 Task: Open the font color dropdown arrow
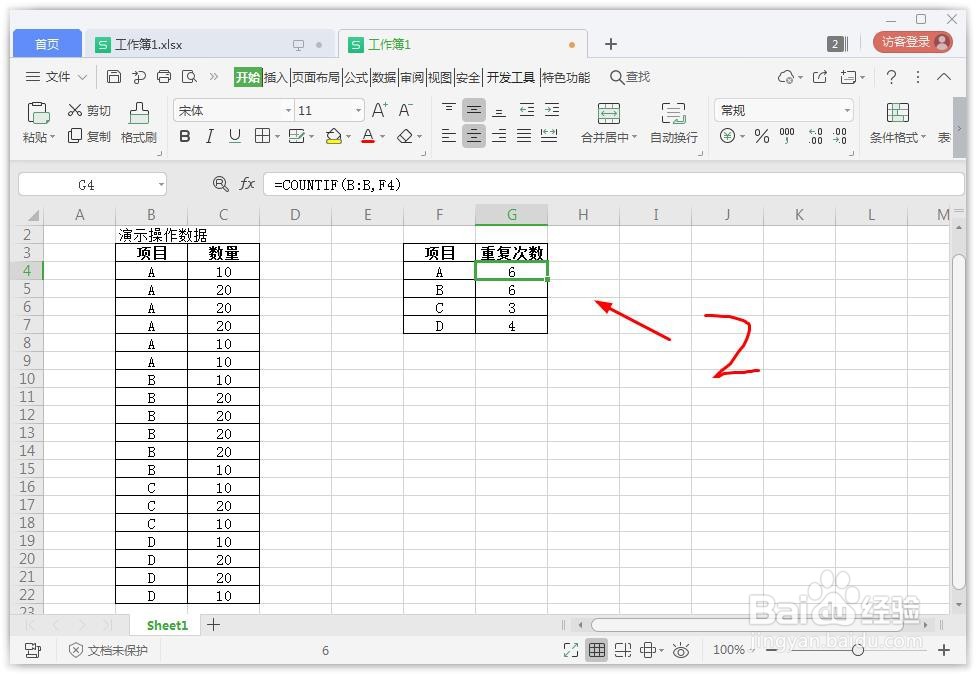[x=382, y=136]
